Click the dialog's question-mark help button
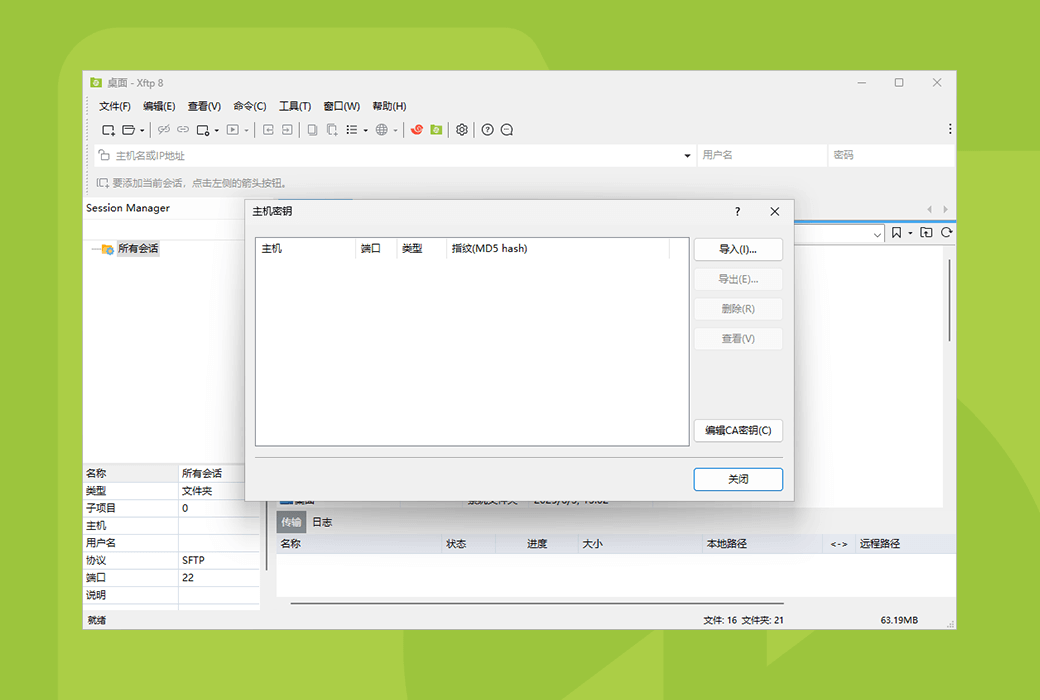 [x=738, y=212]
